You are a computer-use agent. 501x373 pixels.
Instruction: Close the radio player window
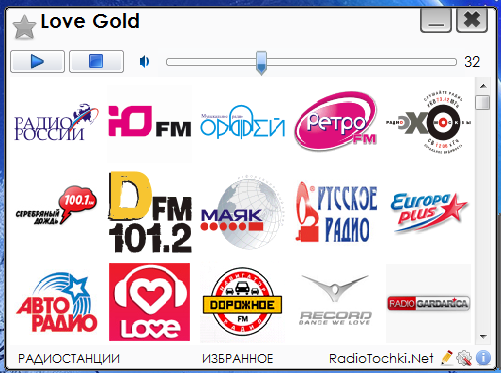[x=472, y=20]
